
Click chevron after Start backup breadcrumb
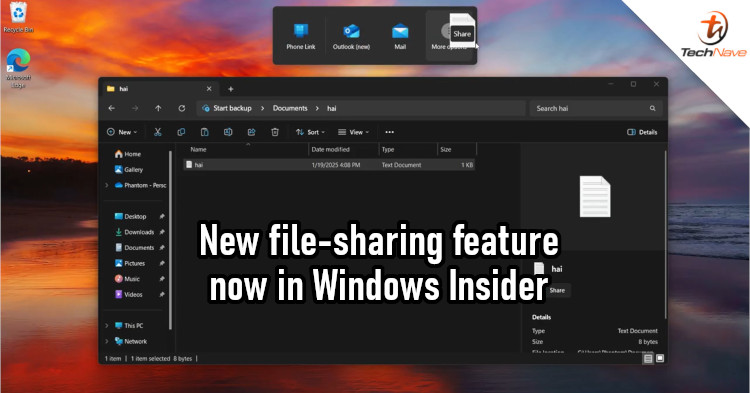262,109
